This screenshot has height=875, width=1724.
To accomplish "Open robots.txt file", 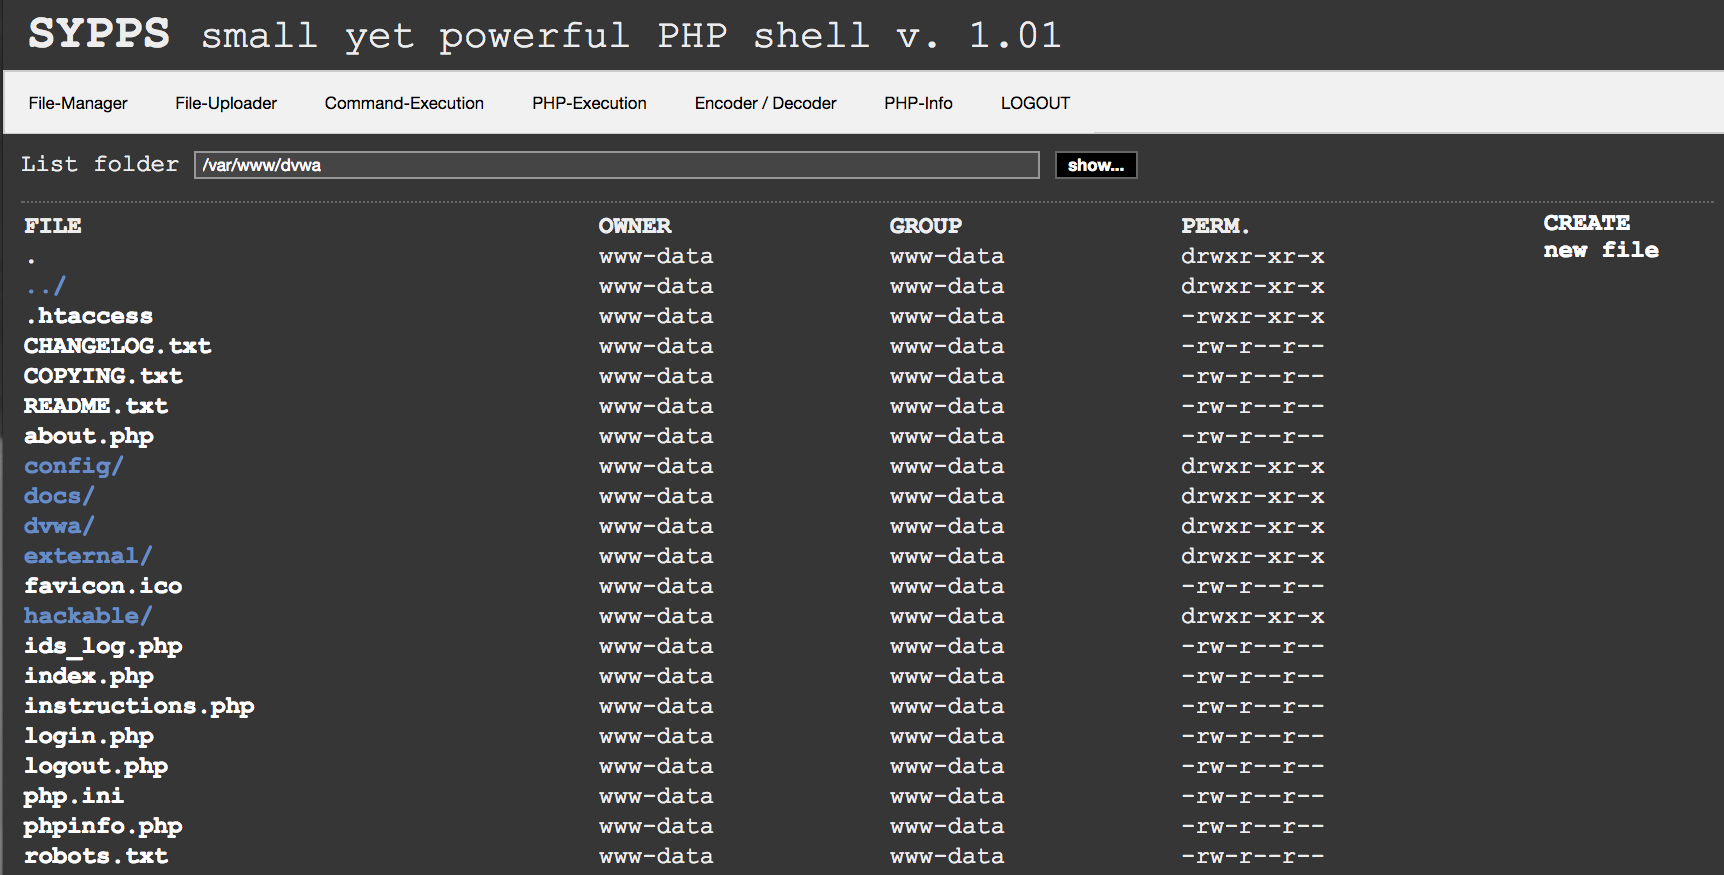I will [x=96, y=856].
